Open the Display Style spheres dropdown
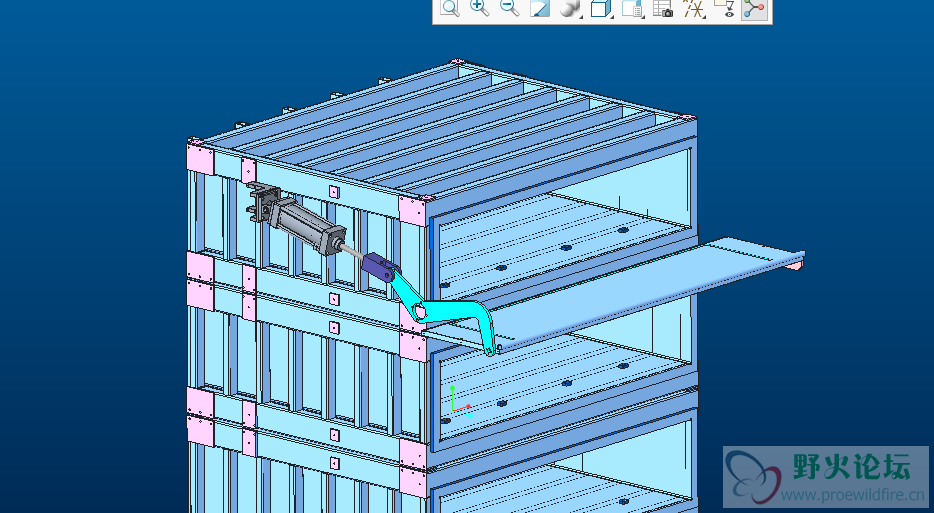This screenshot has height=513, width=934. pyautogui.click(x=571, y=8)
